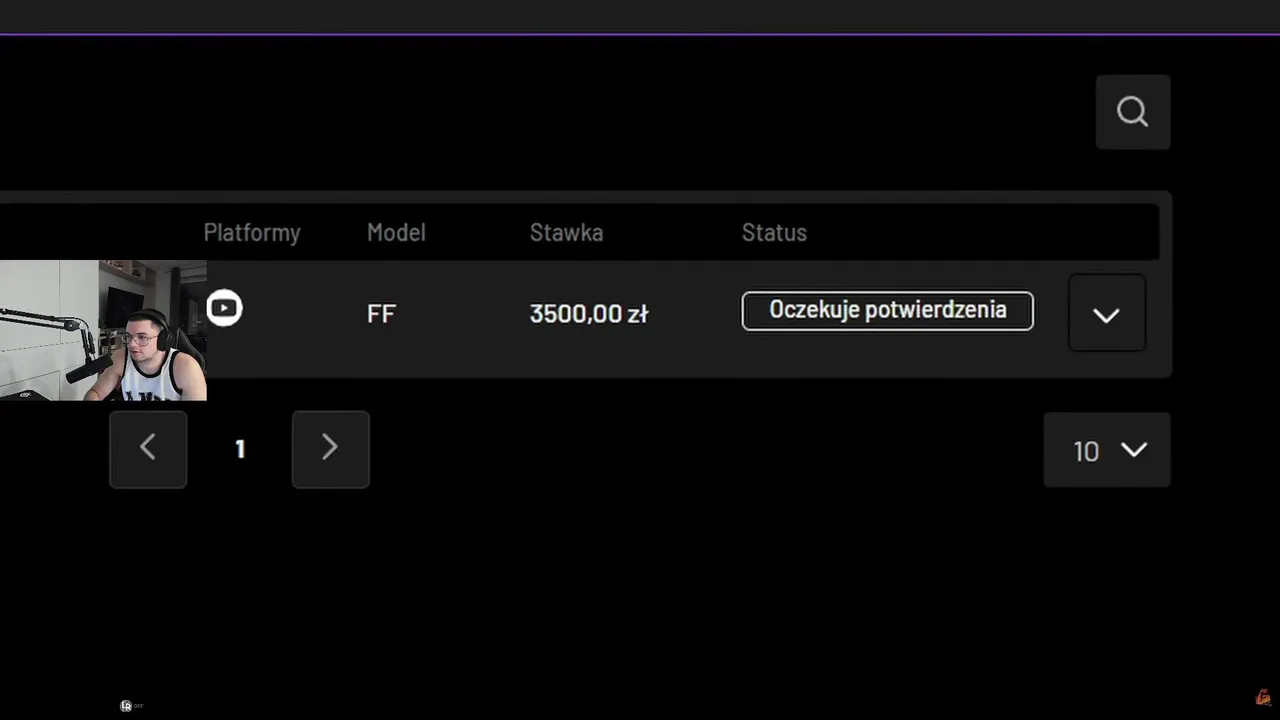Sort by the Stawka column header
1280x720 pixels.
566,233
